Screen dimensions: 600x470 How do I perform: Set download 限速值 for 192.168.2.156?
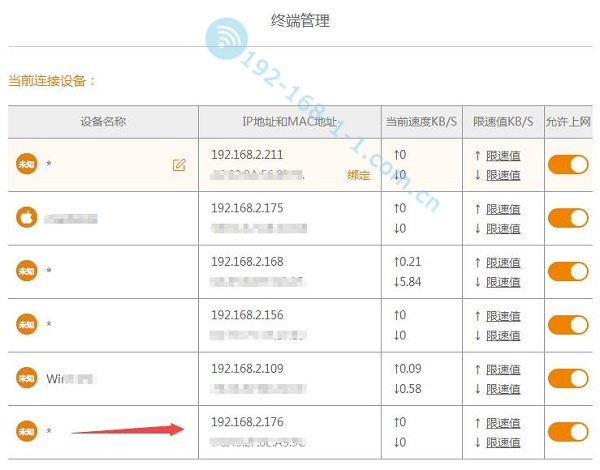[x=503, y=336]
